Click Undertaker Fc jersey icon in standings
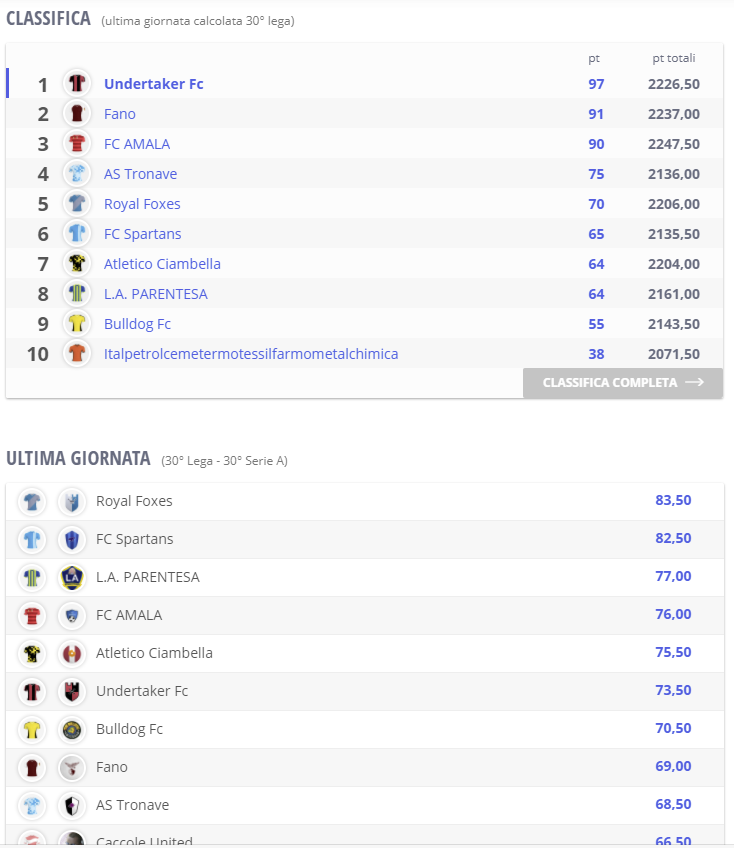This screenshot has height=848, width=734. coord(77,84)
